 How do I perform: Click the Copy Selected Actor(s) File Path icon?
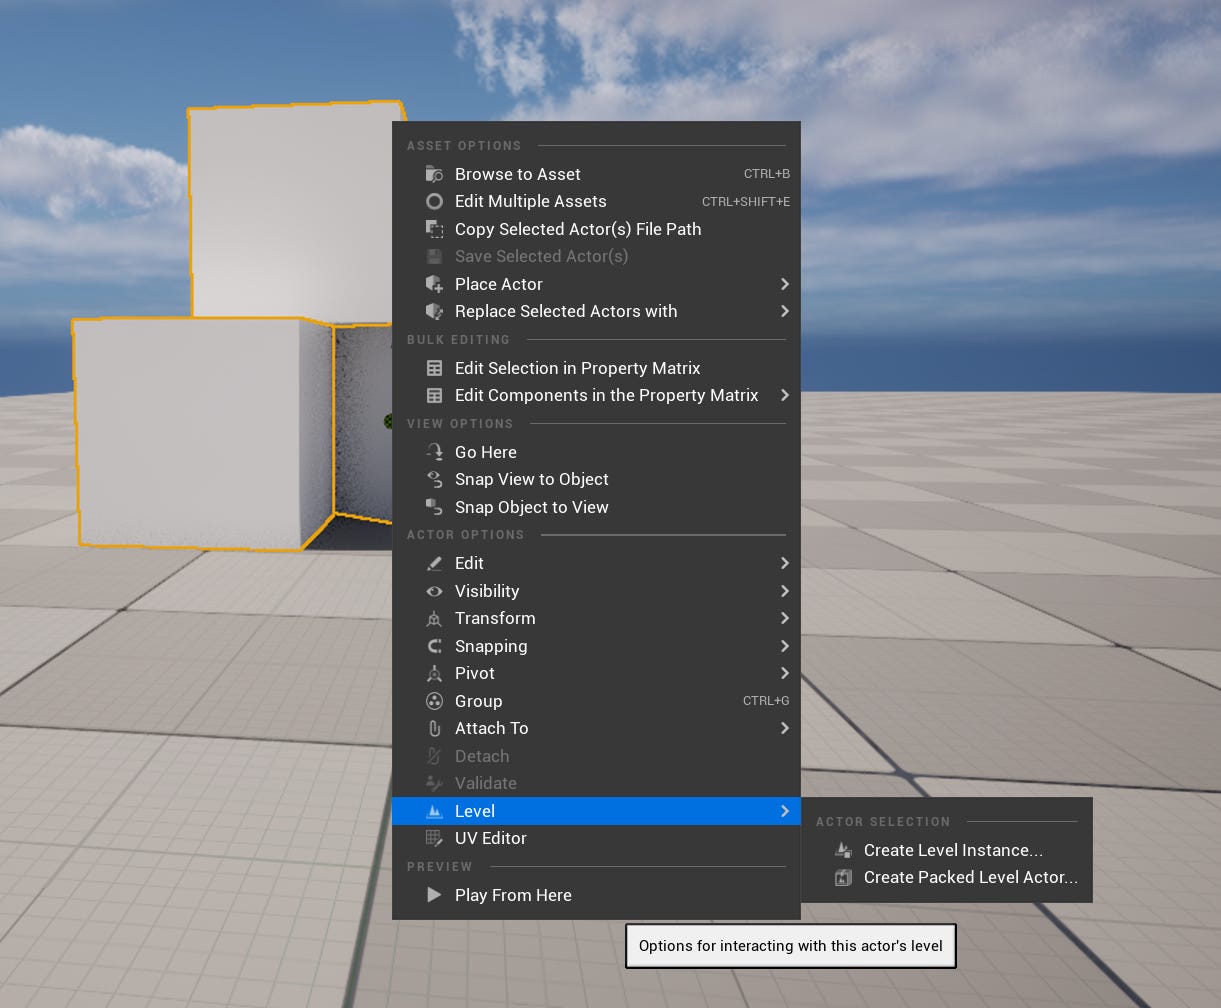tap(434, 229)
